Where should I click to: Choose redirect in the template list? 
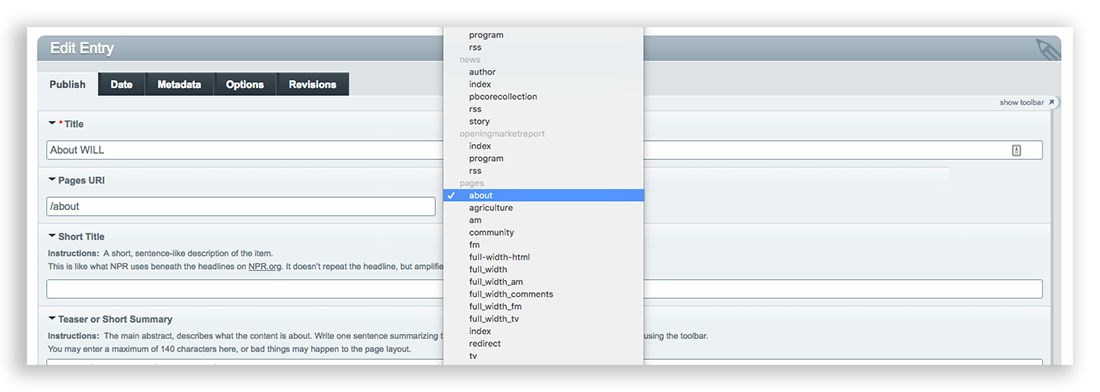(x=544, y=344)
